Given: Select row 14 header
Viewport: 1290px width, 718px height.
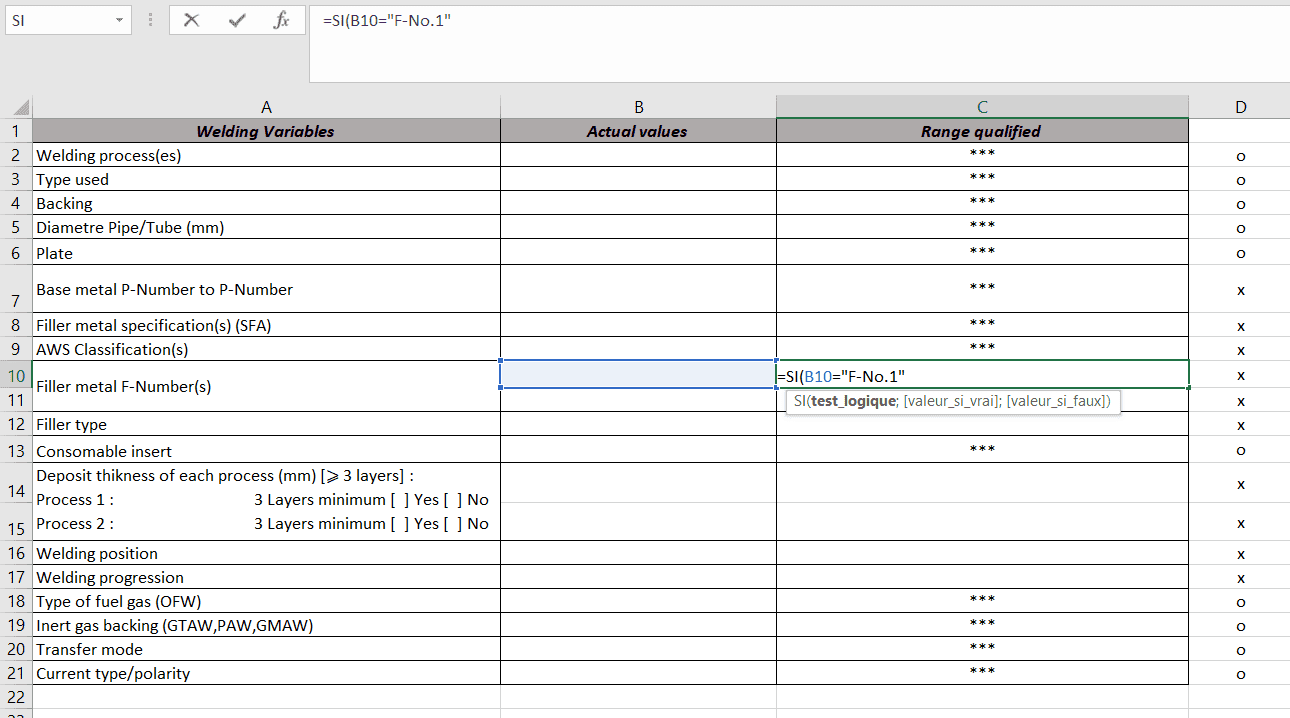Looking at the screenshot, I should point(16,483).
